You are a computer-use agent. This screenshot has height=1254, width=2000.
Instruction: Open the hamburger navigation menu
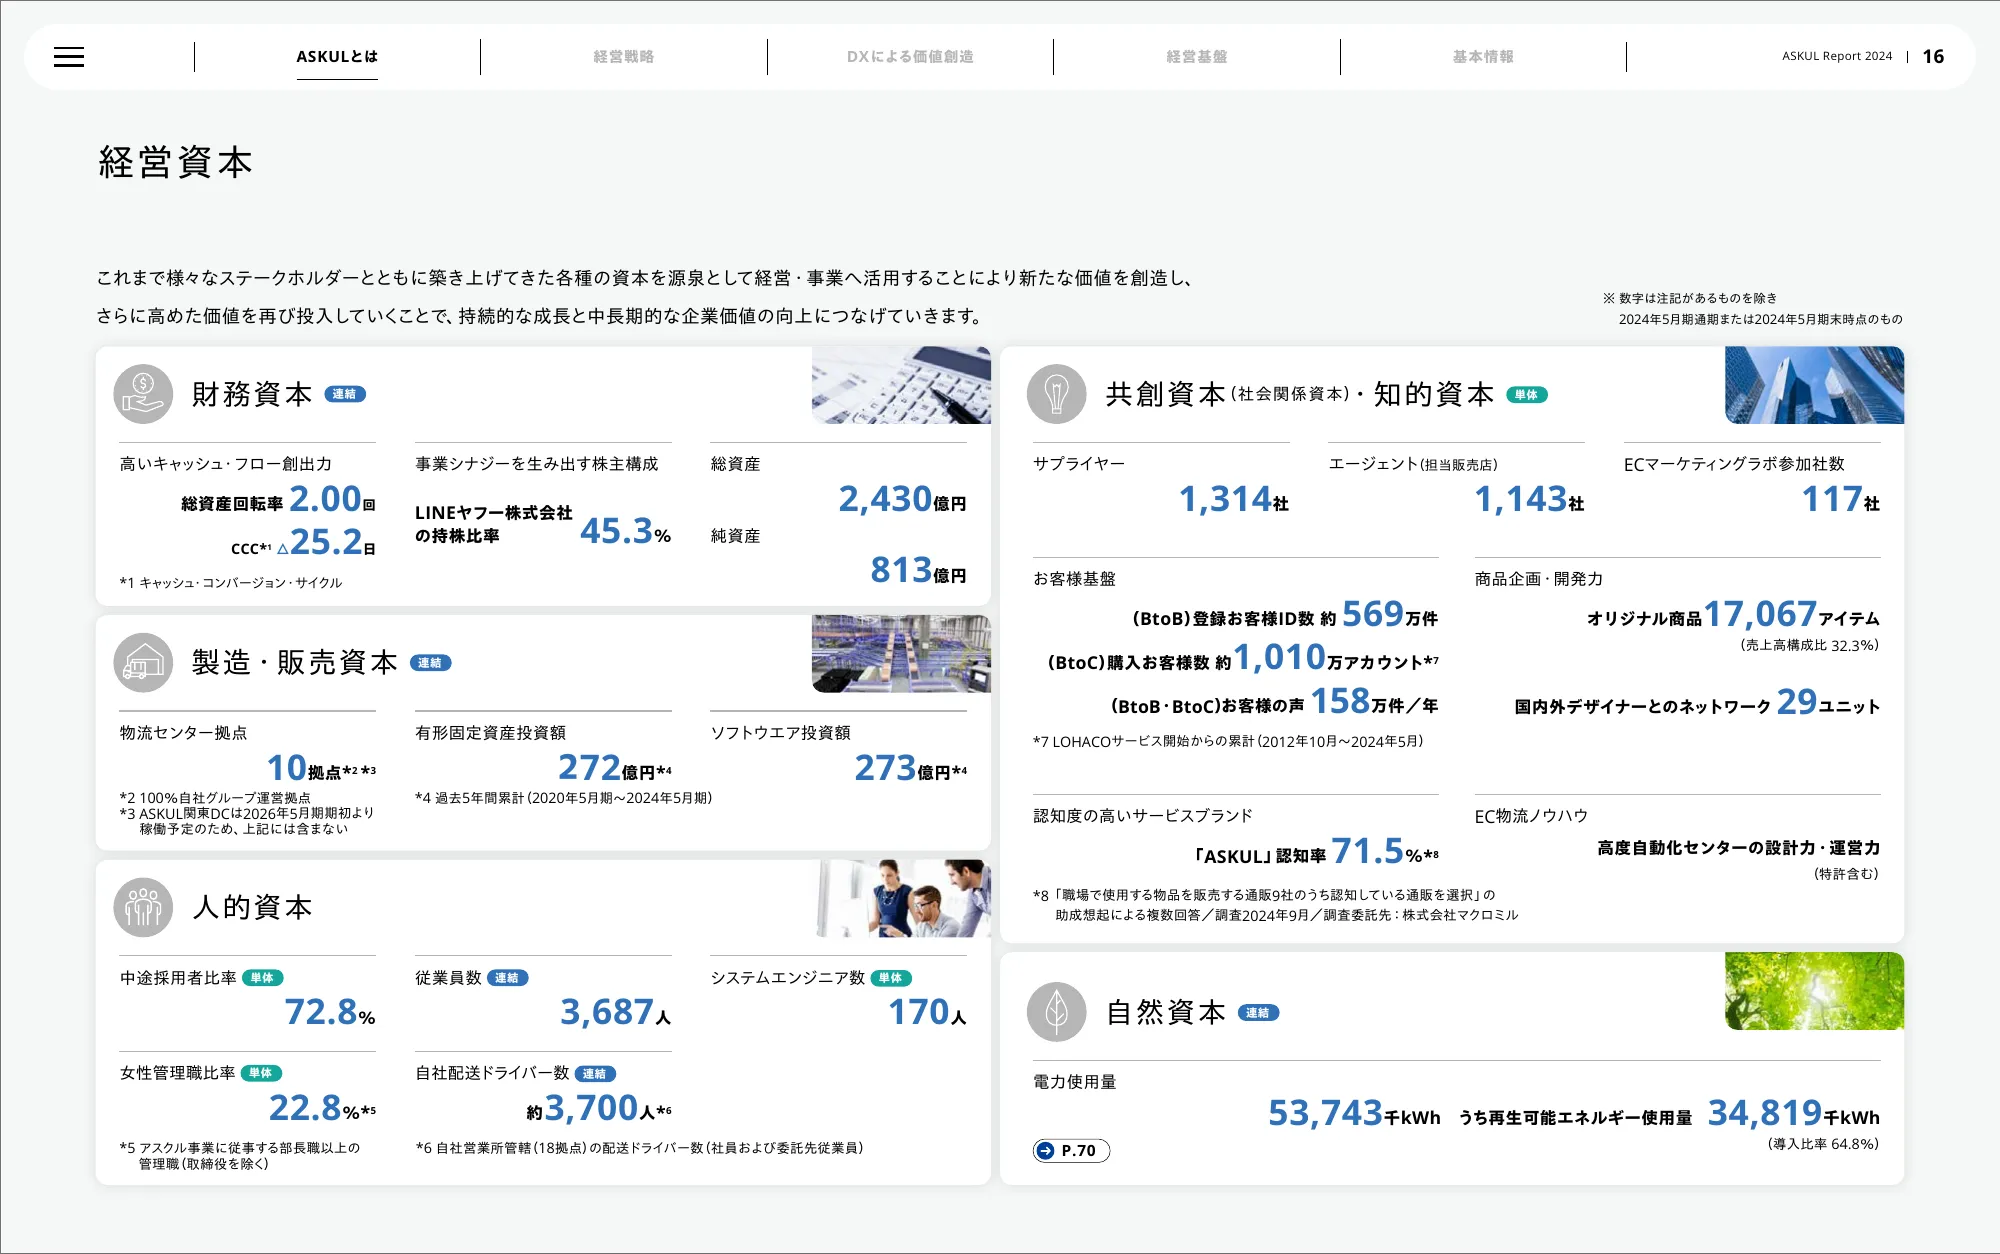69,57
